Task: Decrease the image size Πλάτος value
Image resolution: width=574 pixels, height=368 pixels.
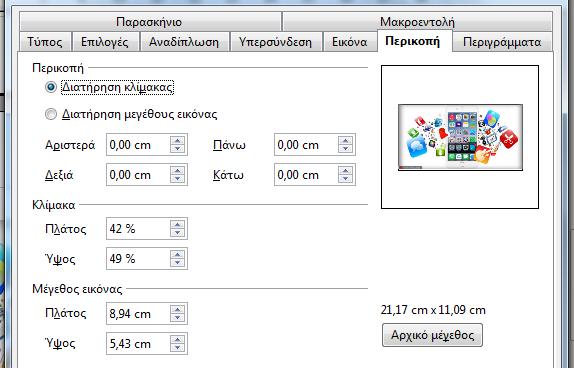Action: tap(178, 318)
